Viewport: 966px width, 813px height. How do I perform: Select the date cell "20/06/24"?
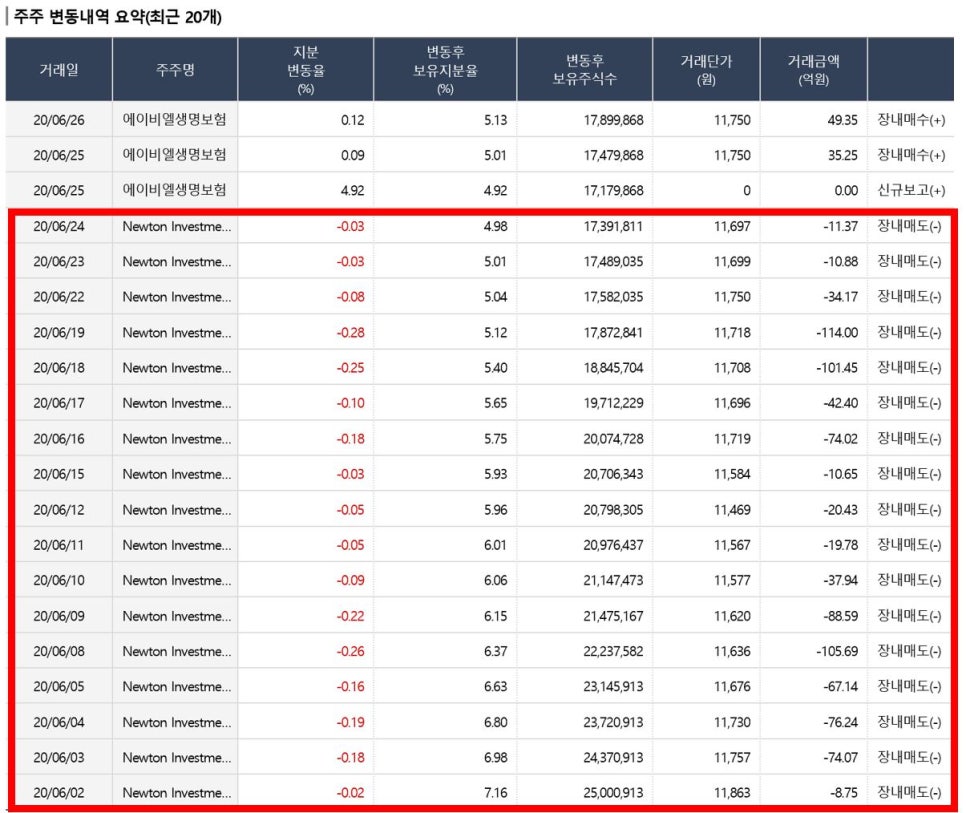[x=59, y=227]
